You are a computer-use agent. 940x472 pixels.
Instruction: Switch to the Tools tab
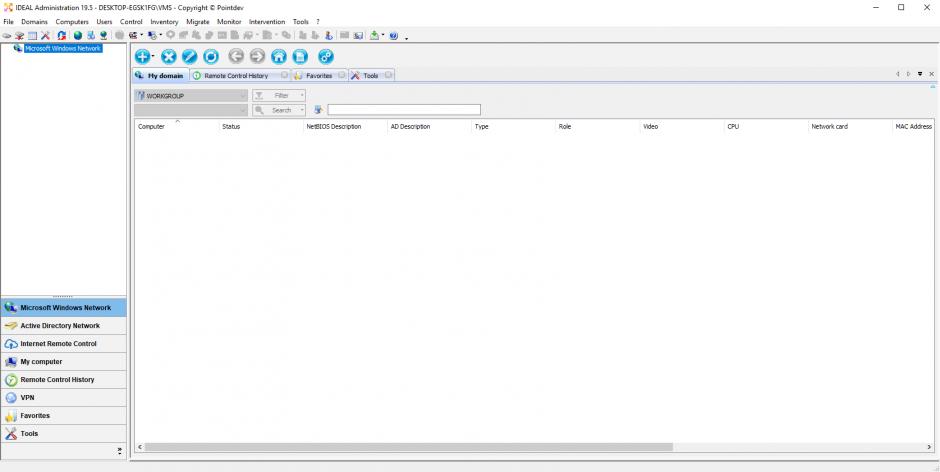pyautogui.click(x=370, y=76)
